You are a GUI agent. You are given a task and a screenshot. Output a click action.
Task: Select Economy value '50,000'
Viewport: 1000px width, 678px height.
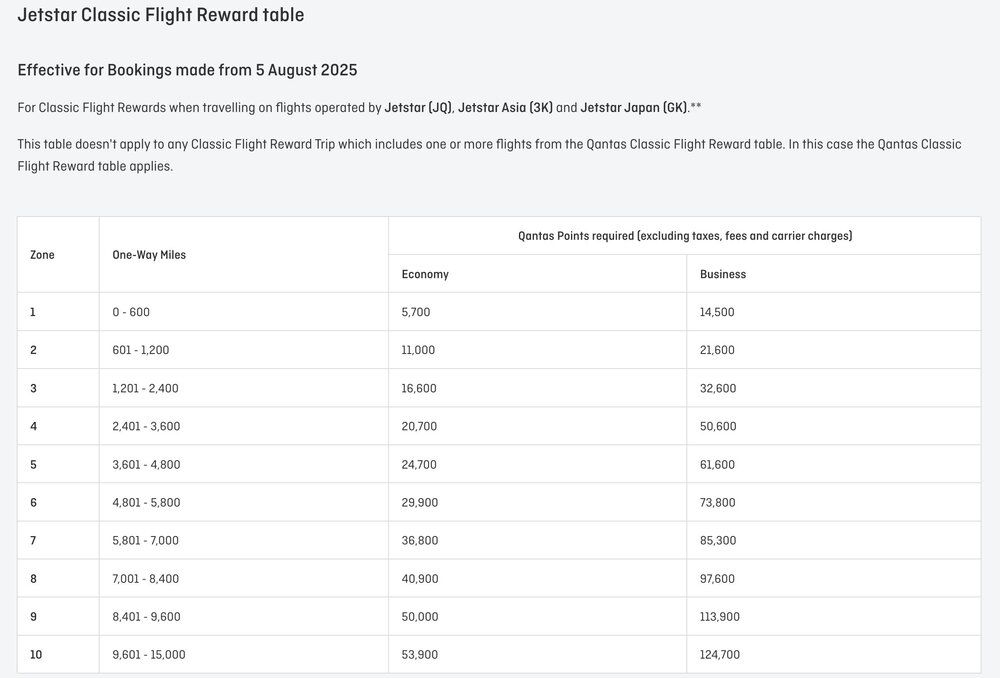(420, 616)
